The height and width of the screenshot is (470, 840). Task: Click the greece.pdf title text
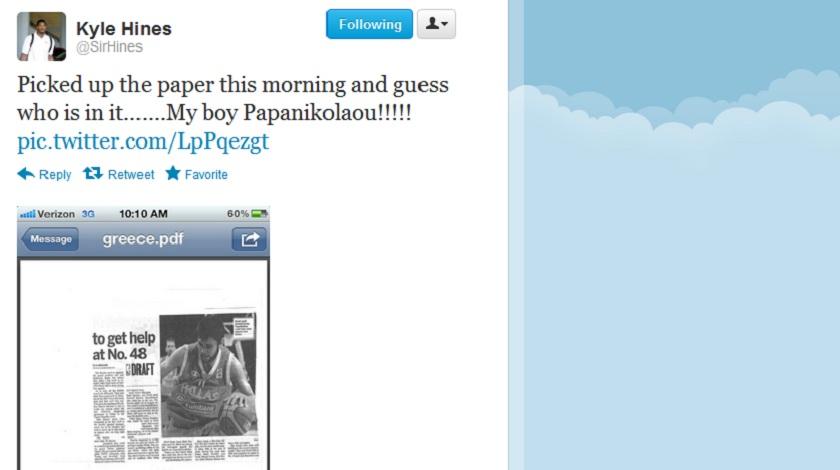click(x=143, y=239)
